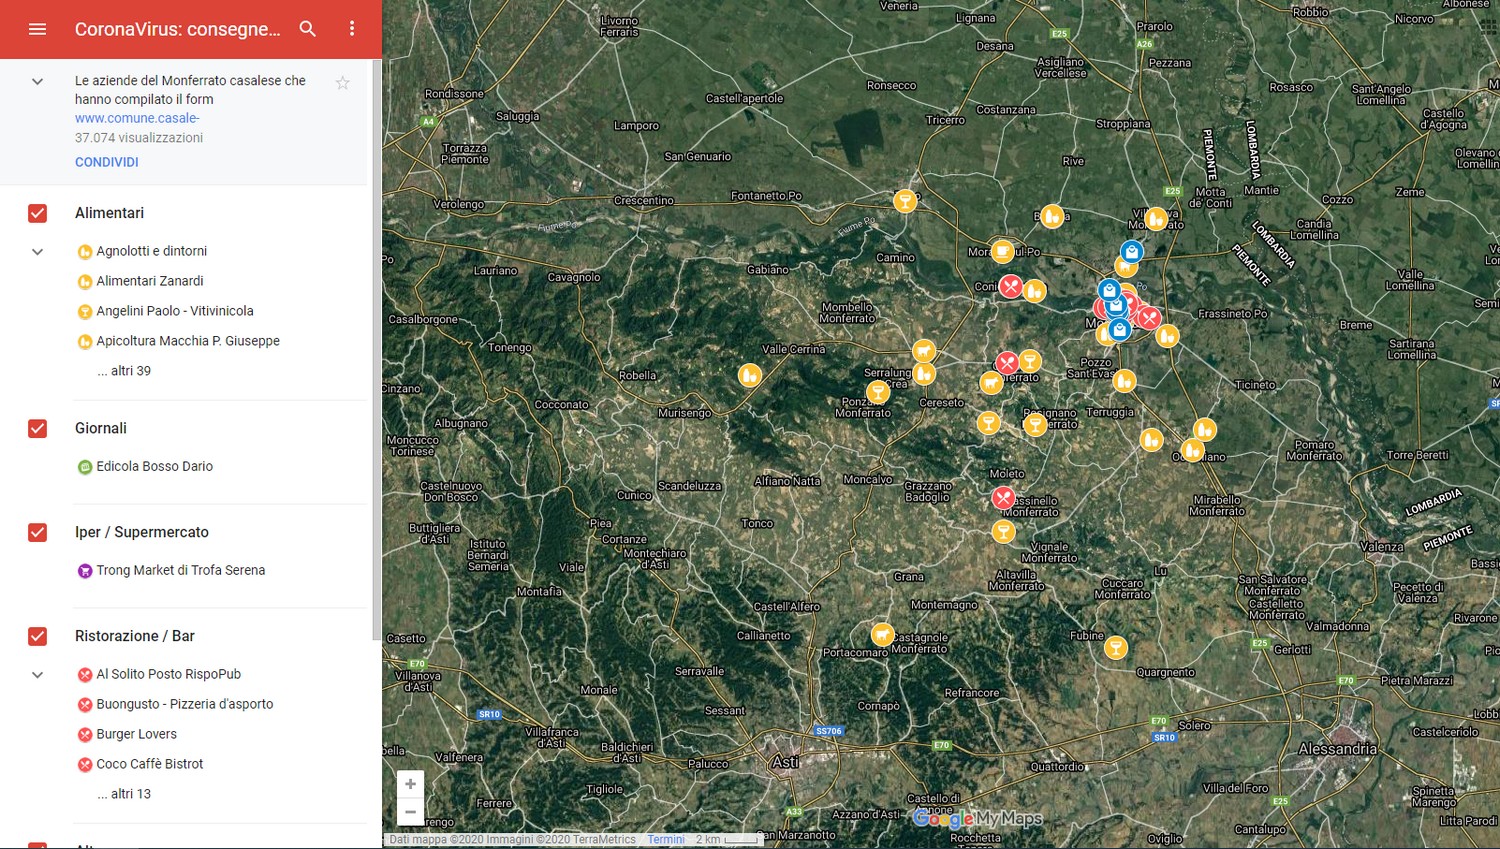Collapse the map description chevron
1500x849 pixels.
pyautogui.click(x=37, y=81)
